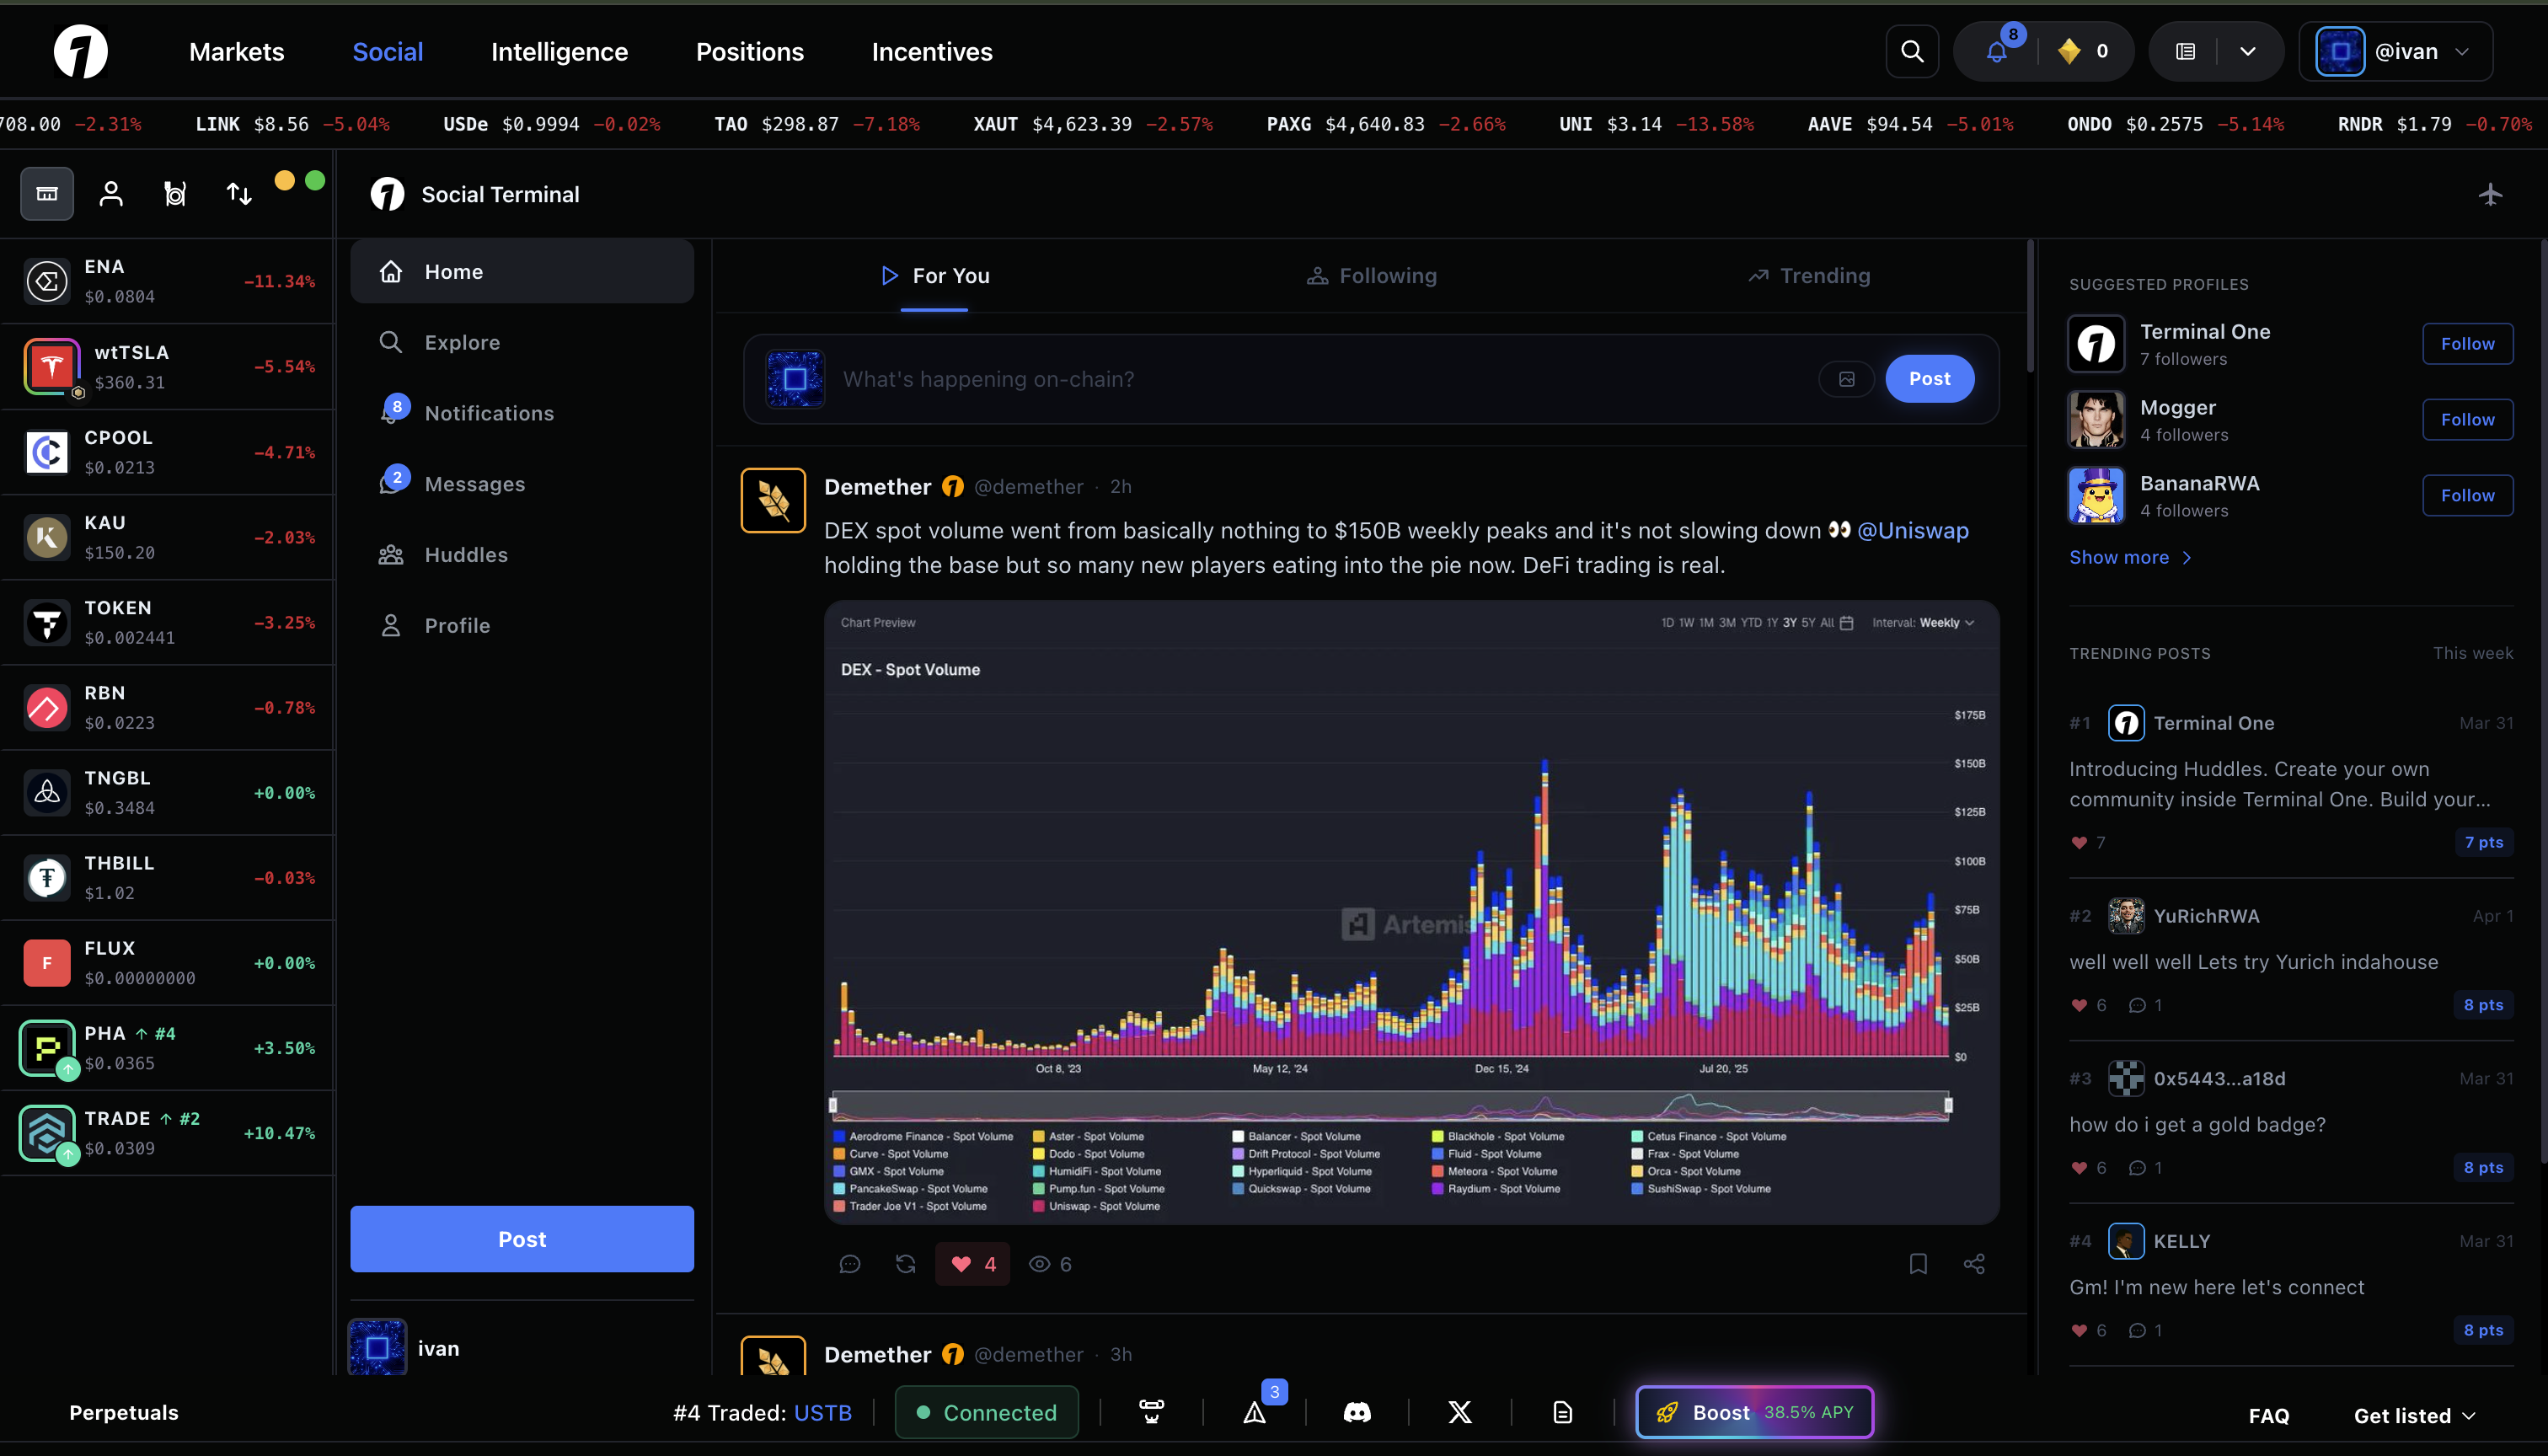Toggle Pump.fun - Spot Volume legend series
This screenshot has width=2548, height=1456.
(x=1099, y=1189)
